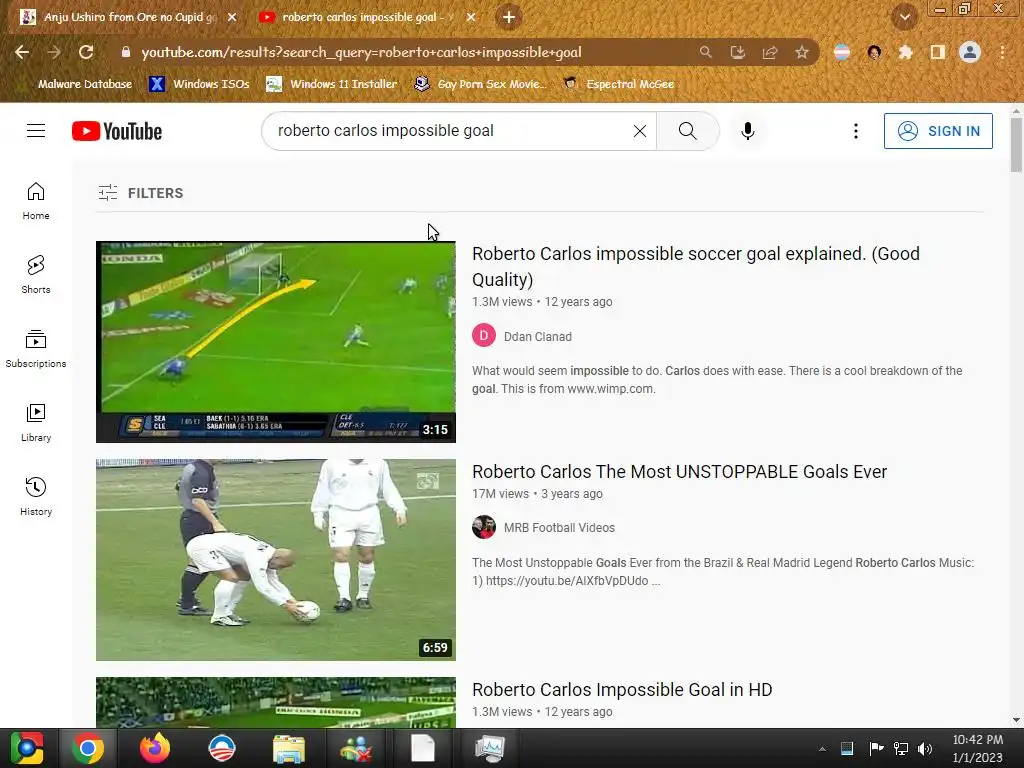Open History in the left sidebar
This screenshot has width=1024, height=768.
point(36,496)
